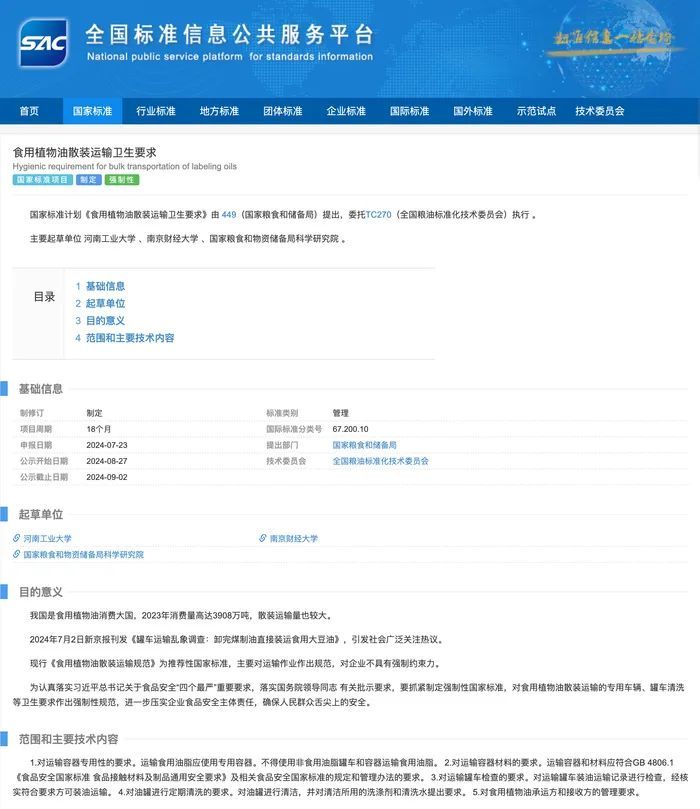
Task: Click the green 强制性 tag
Action: click(122, 180)
